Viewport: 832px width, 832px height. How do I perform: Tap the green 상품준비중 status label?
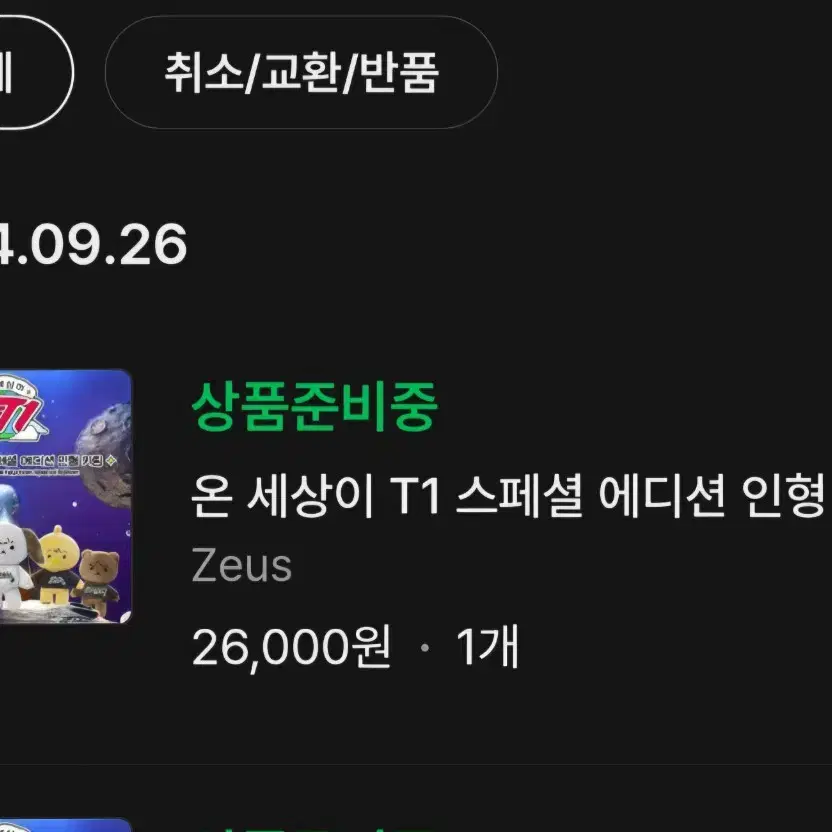tap(314, 408)
